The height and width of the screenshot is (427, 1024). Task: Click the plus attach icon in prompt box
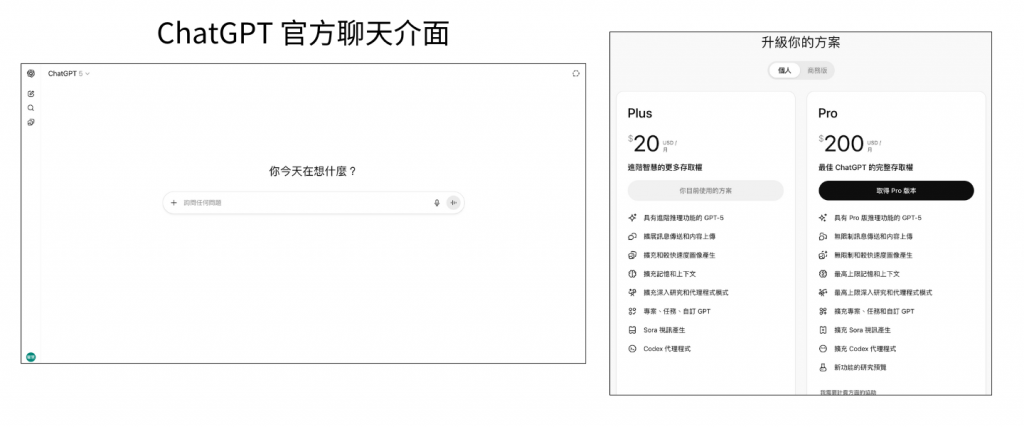(174, 202)
